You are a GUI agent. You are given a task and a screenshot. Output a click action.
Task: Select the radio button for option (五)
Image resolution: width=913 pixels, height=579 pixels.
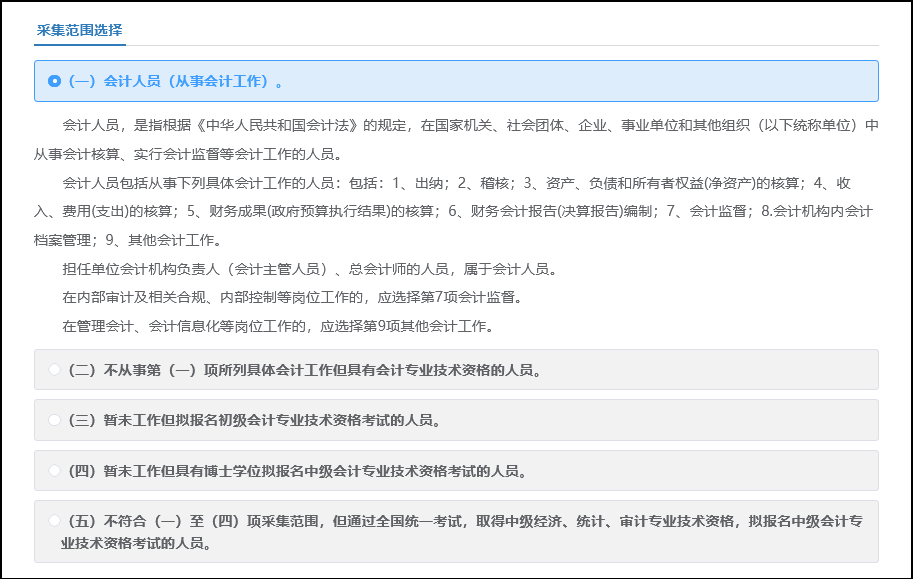55,521
